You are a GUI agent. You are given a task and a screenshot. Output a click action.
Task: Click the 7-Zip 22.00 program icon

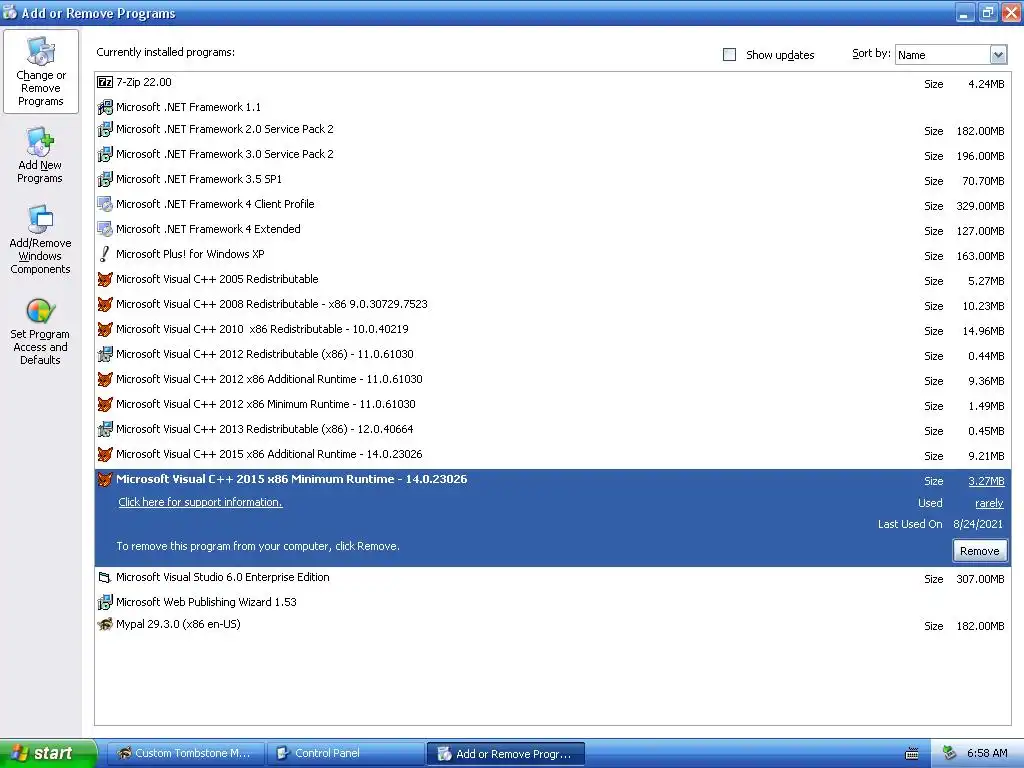[104, 82]
